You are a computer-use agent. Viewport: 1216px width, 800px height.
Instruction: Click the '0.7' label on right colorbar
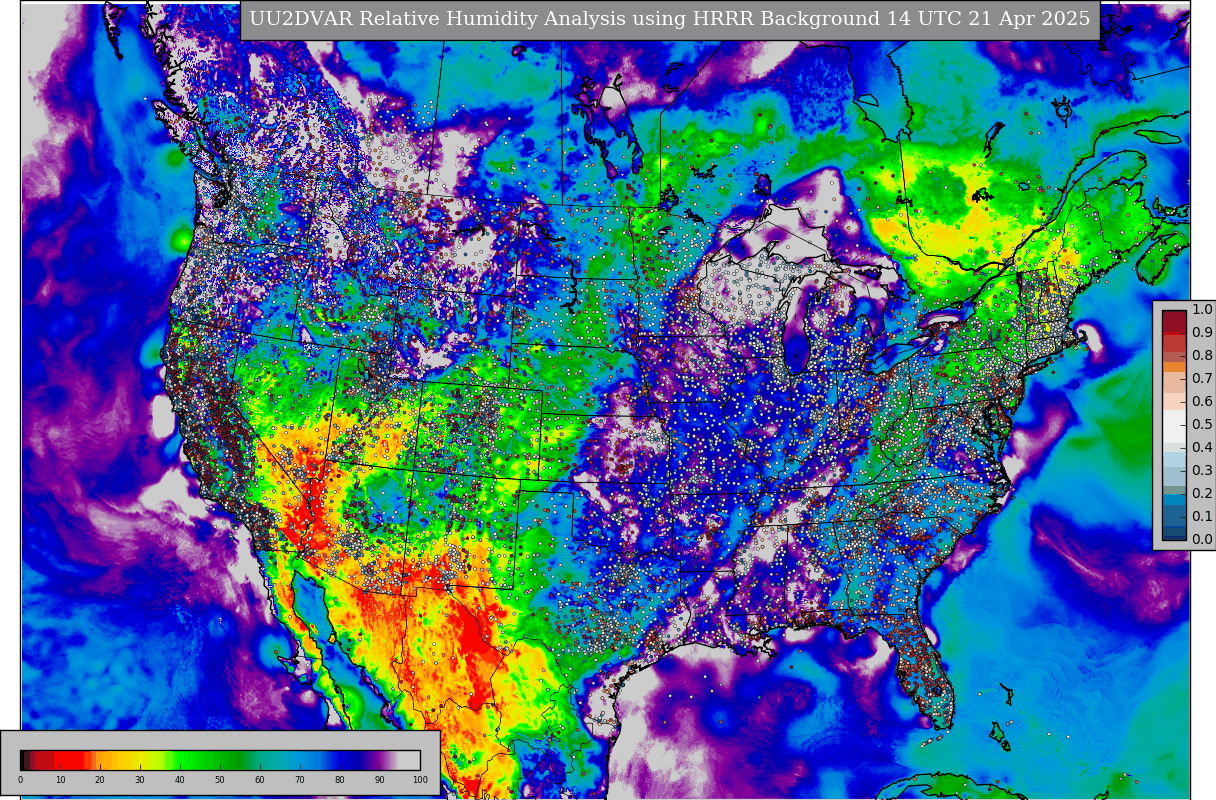pyautogui.click(x=1202, y=379)
